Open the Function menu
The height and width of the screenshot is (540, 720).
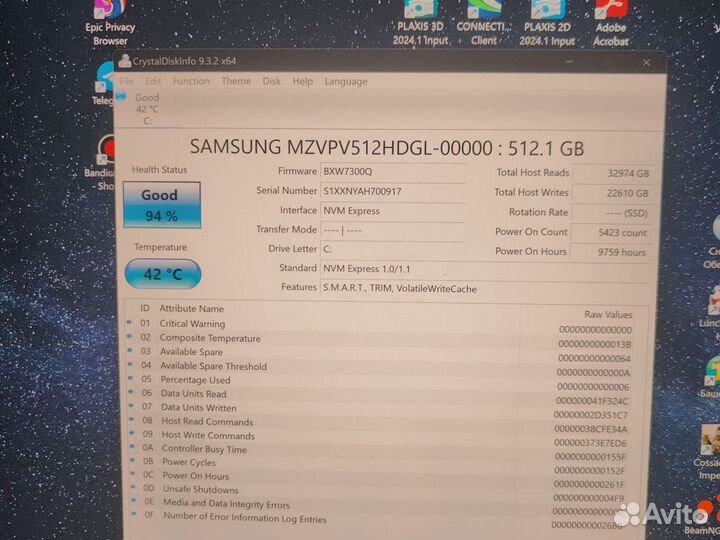[x=191, y=81]
